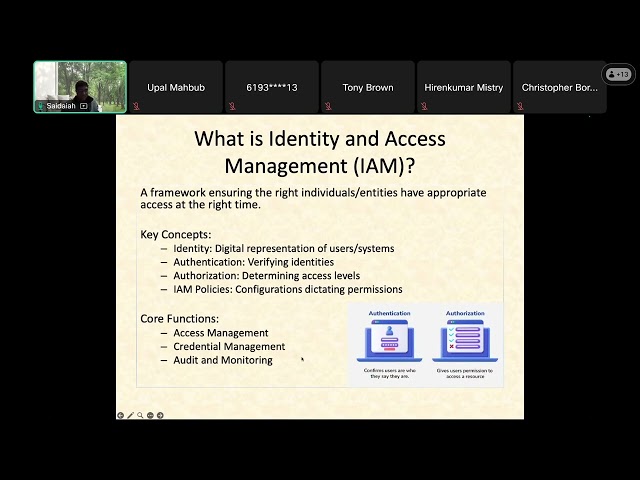Click 'Gives users permission to access a resource' caption
The image size is (640, 480).
coord(465,373)
